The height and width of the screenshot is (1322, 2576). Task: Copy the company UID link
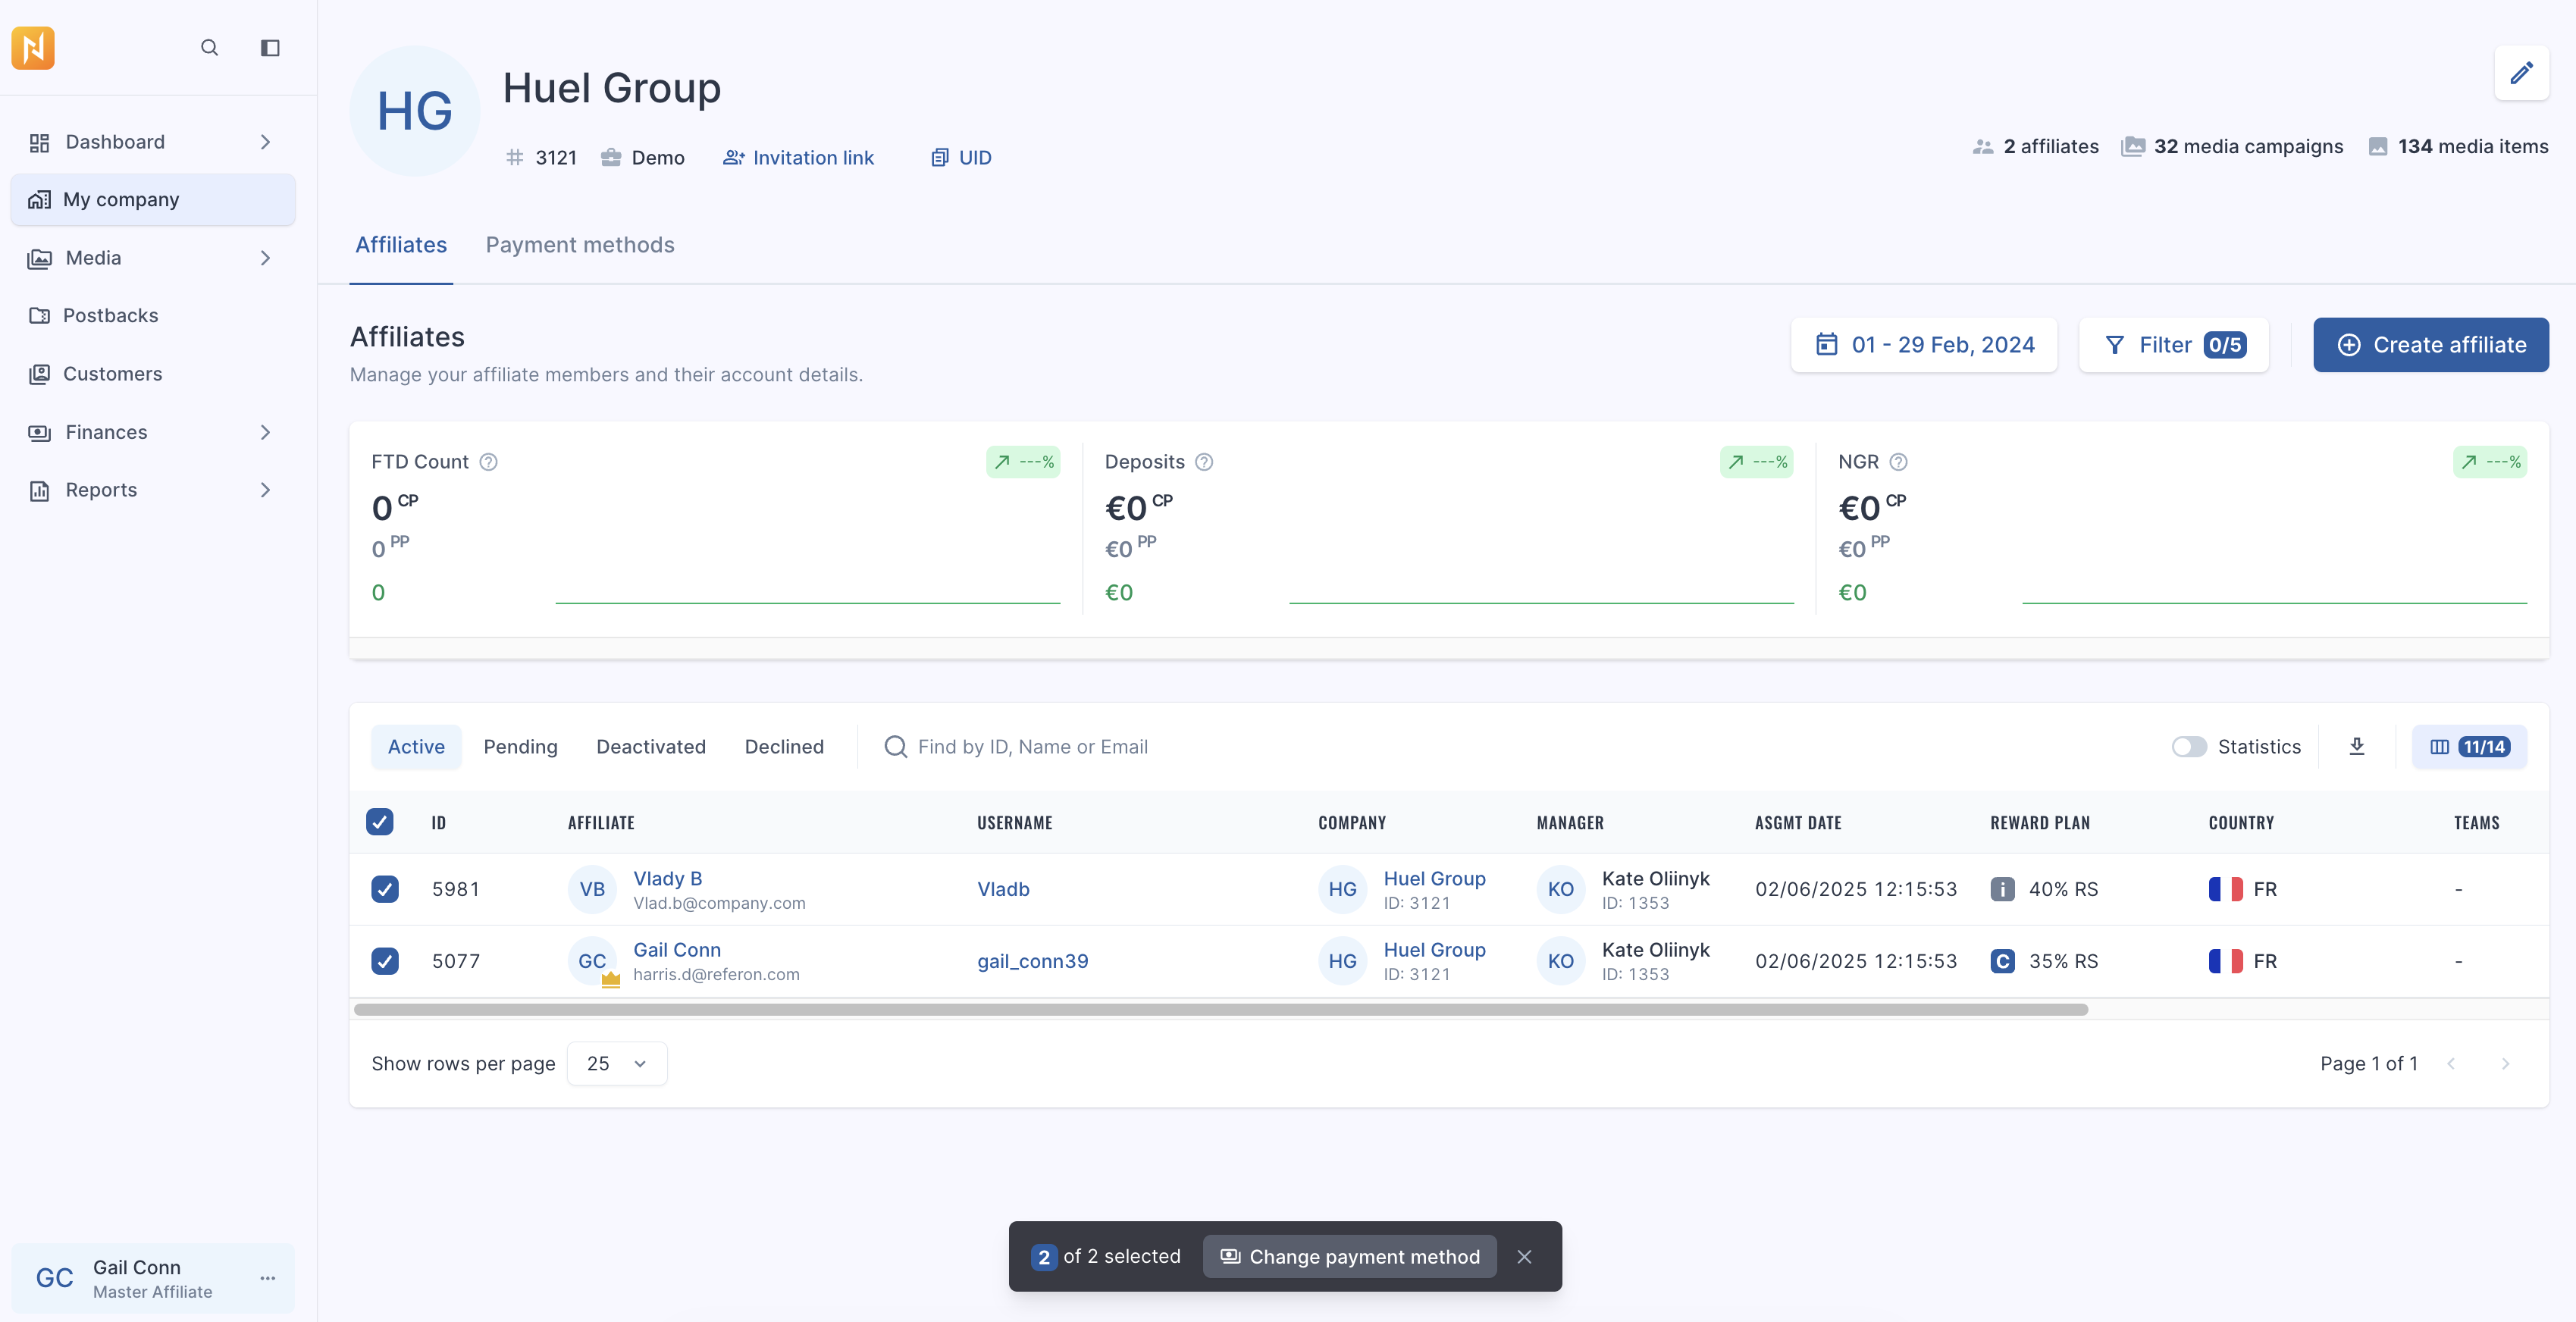[x=961, y=158]
